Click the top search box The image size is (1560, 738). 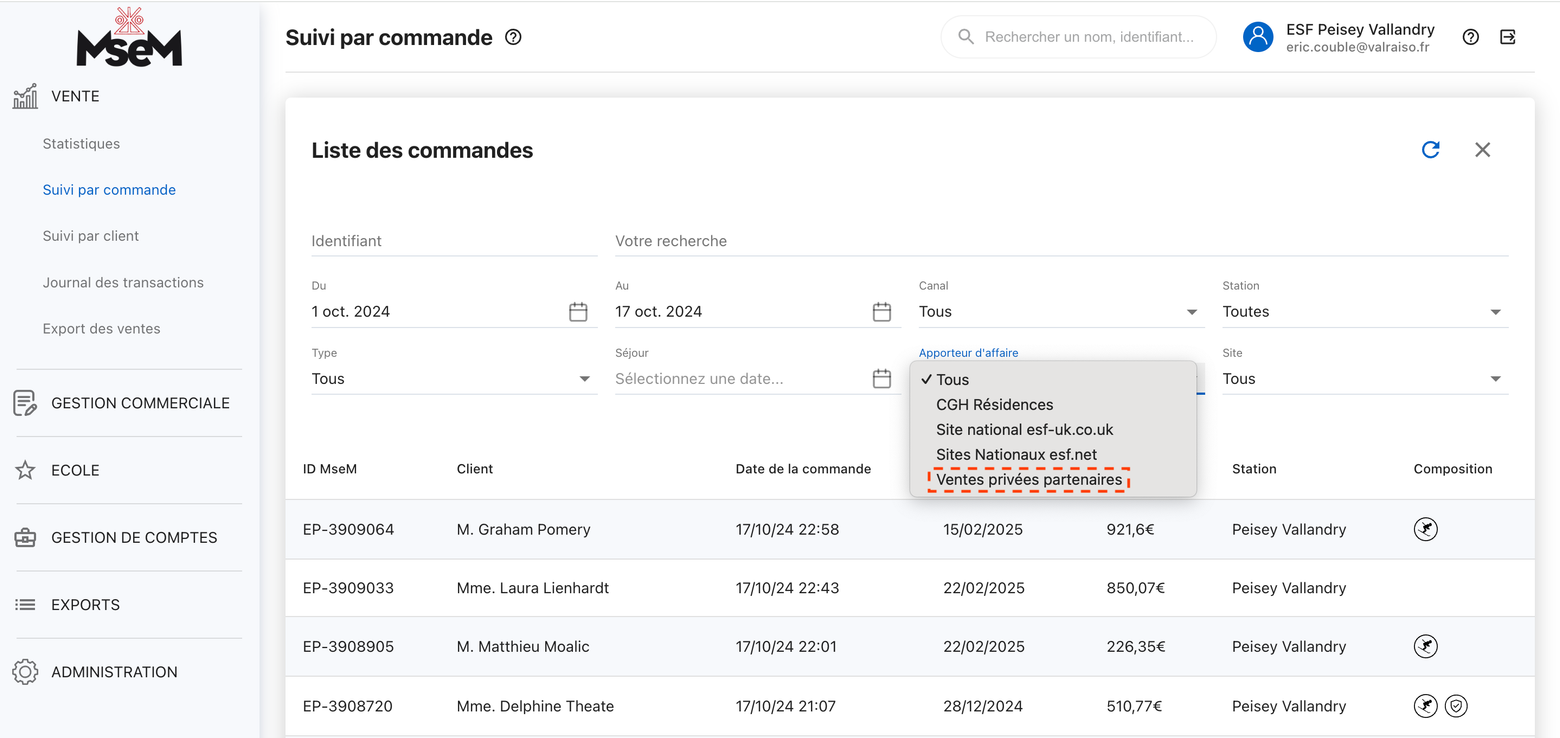1079,37
